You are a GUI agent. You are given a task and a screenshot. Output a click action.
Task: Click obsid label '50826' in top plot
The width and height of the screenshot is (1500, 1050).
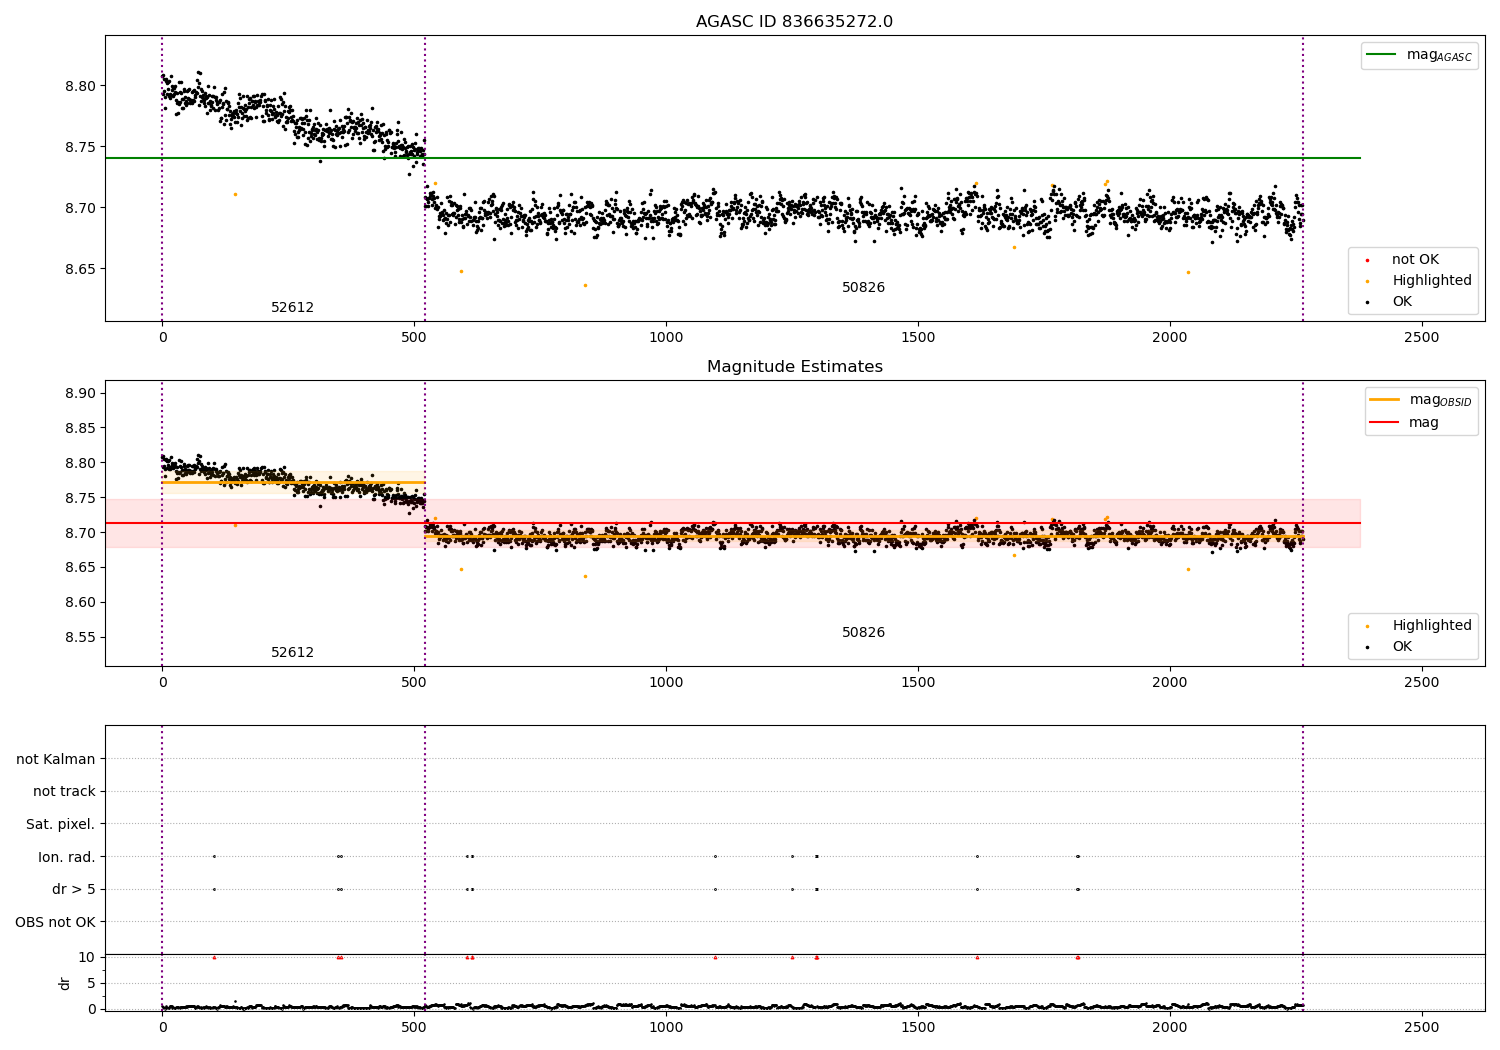(x=863, y=288)
